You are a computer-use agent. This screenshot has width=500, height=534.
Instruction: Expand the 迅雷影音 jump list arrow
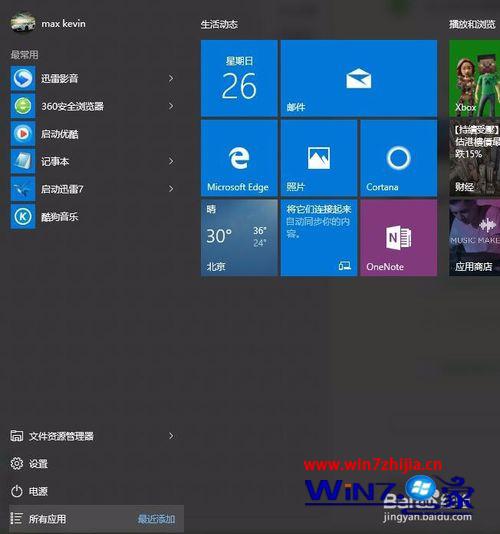coord(171,78)
